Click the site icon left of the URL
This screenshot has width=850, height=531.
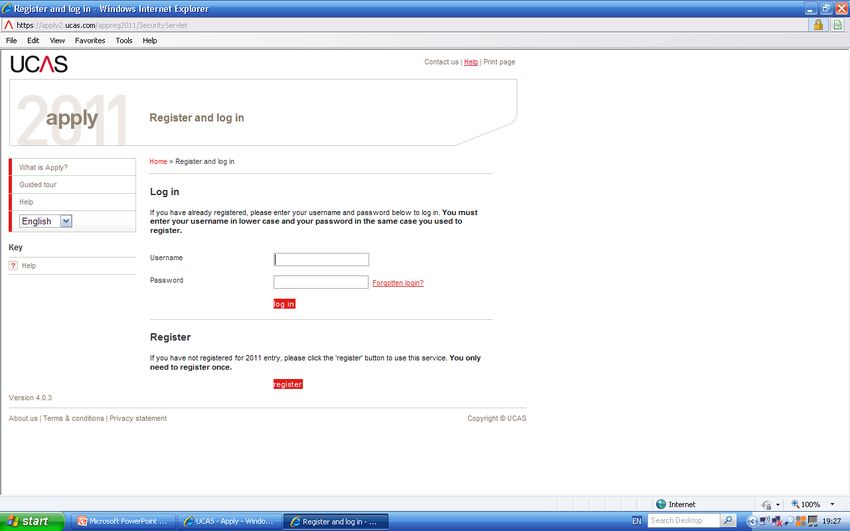point(8,25)
